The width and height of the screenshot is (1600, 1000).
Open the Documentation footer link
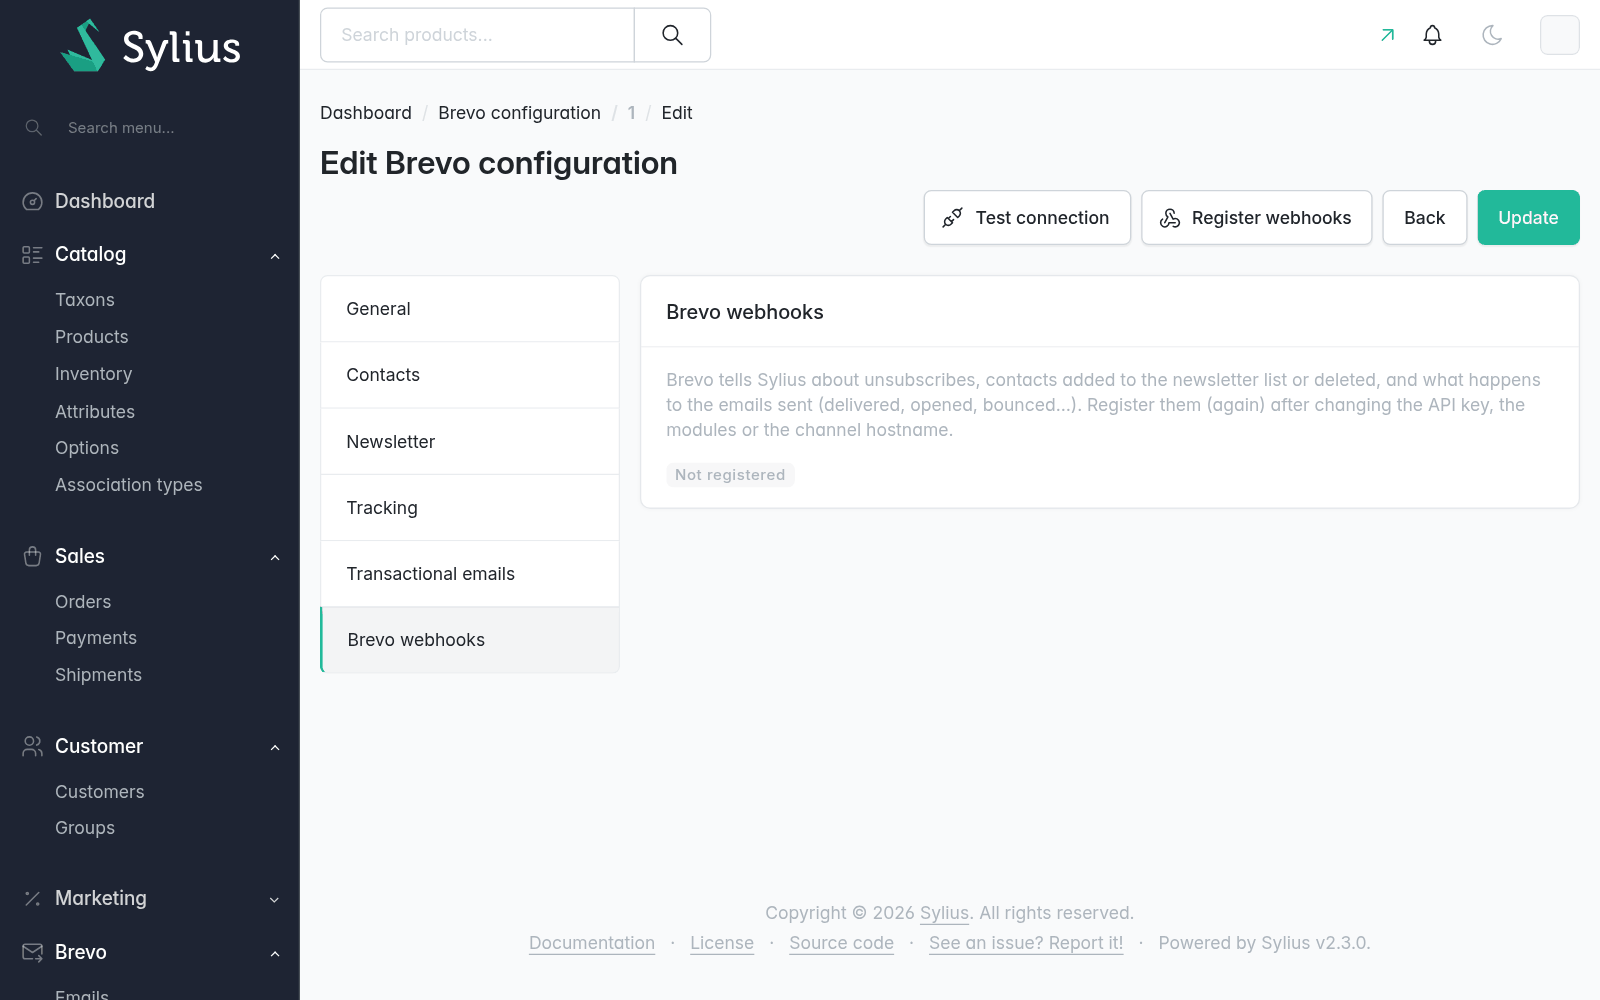(x=592, y=943)
